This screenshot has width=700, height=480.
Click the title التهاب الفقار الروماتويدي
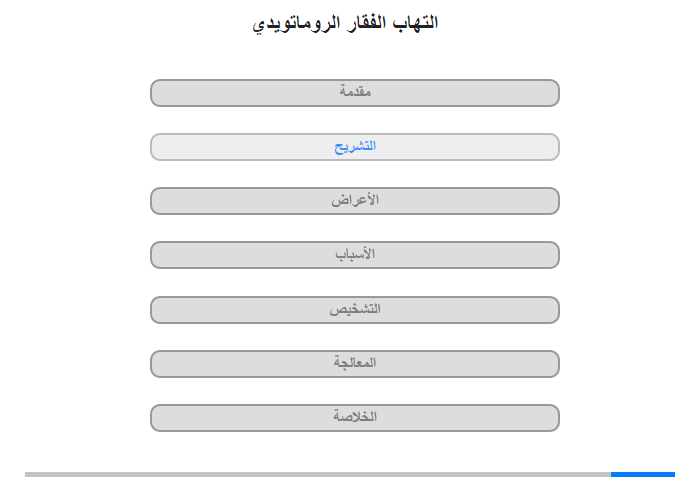click(346, 22)
